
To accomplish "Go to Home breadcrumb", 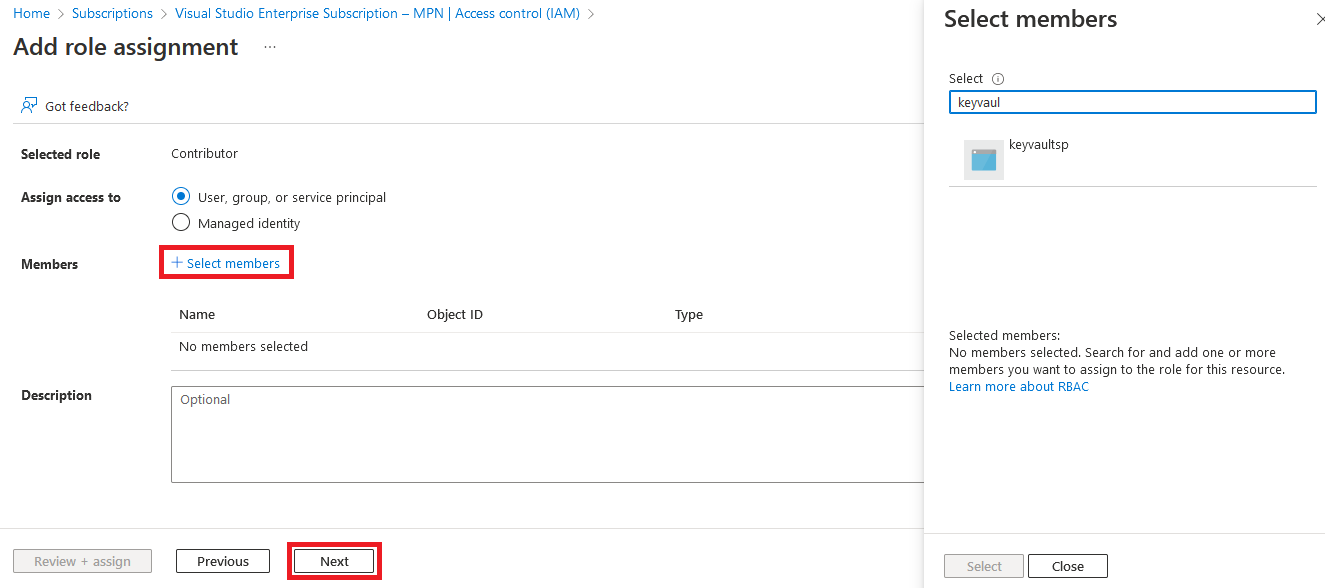I will pos(31,13).
